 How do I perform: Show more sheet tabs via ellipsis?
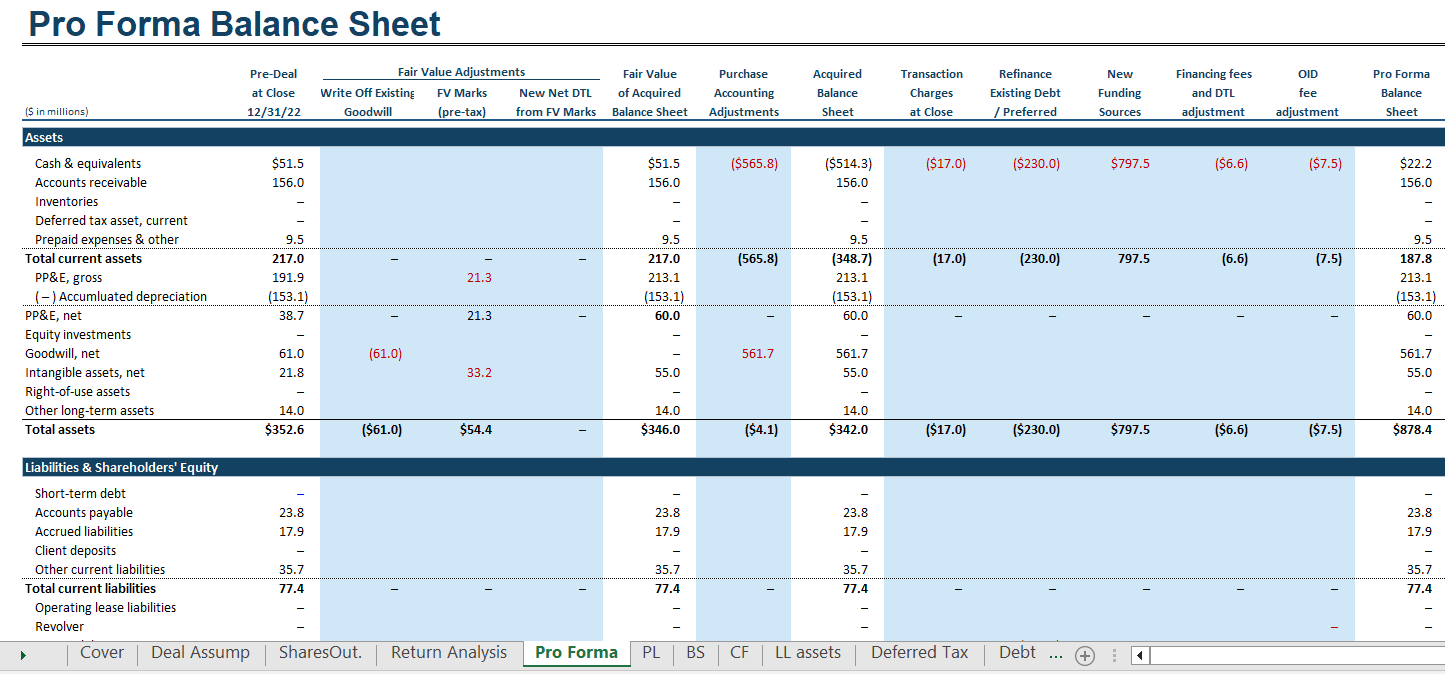[1056, 654]
